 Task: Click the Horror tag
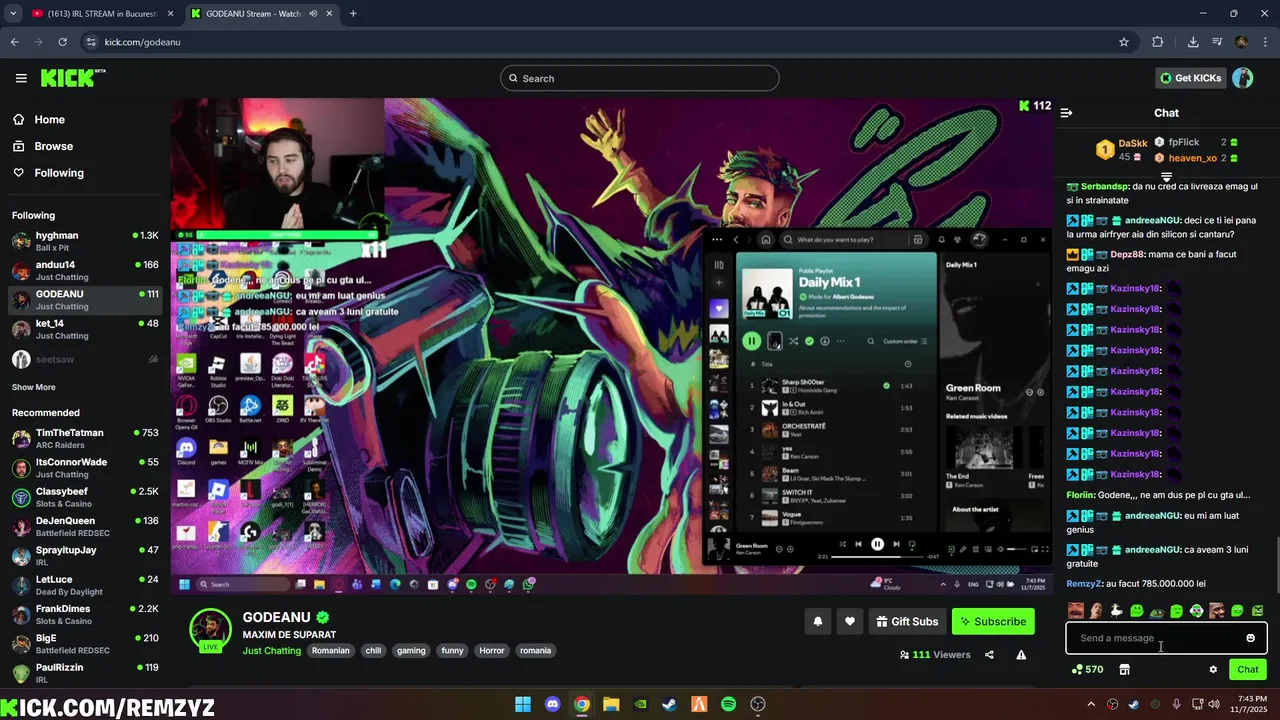coord(492,651)
